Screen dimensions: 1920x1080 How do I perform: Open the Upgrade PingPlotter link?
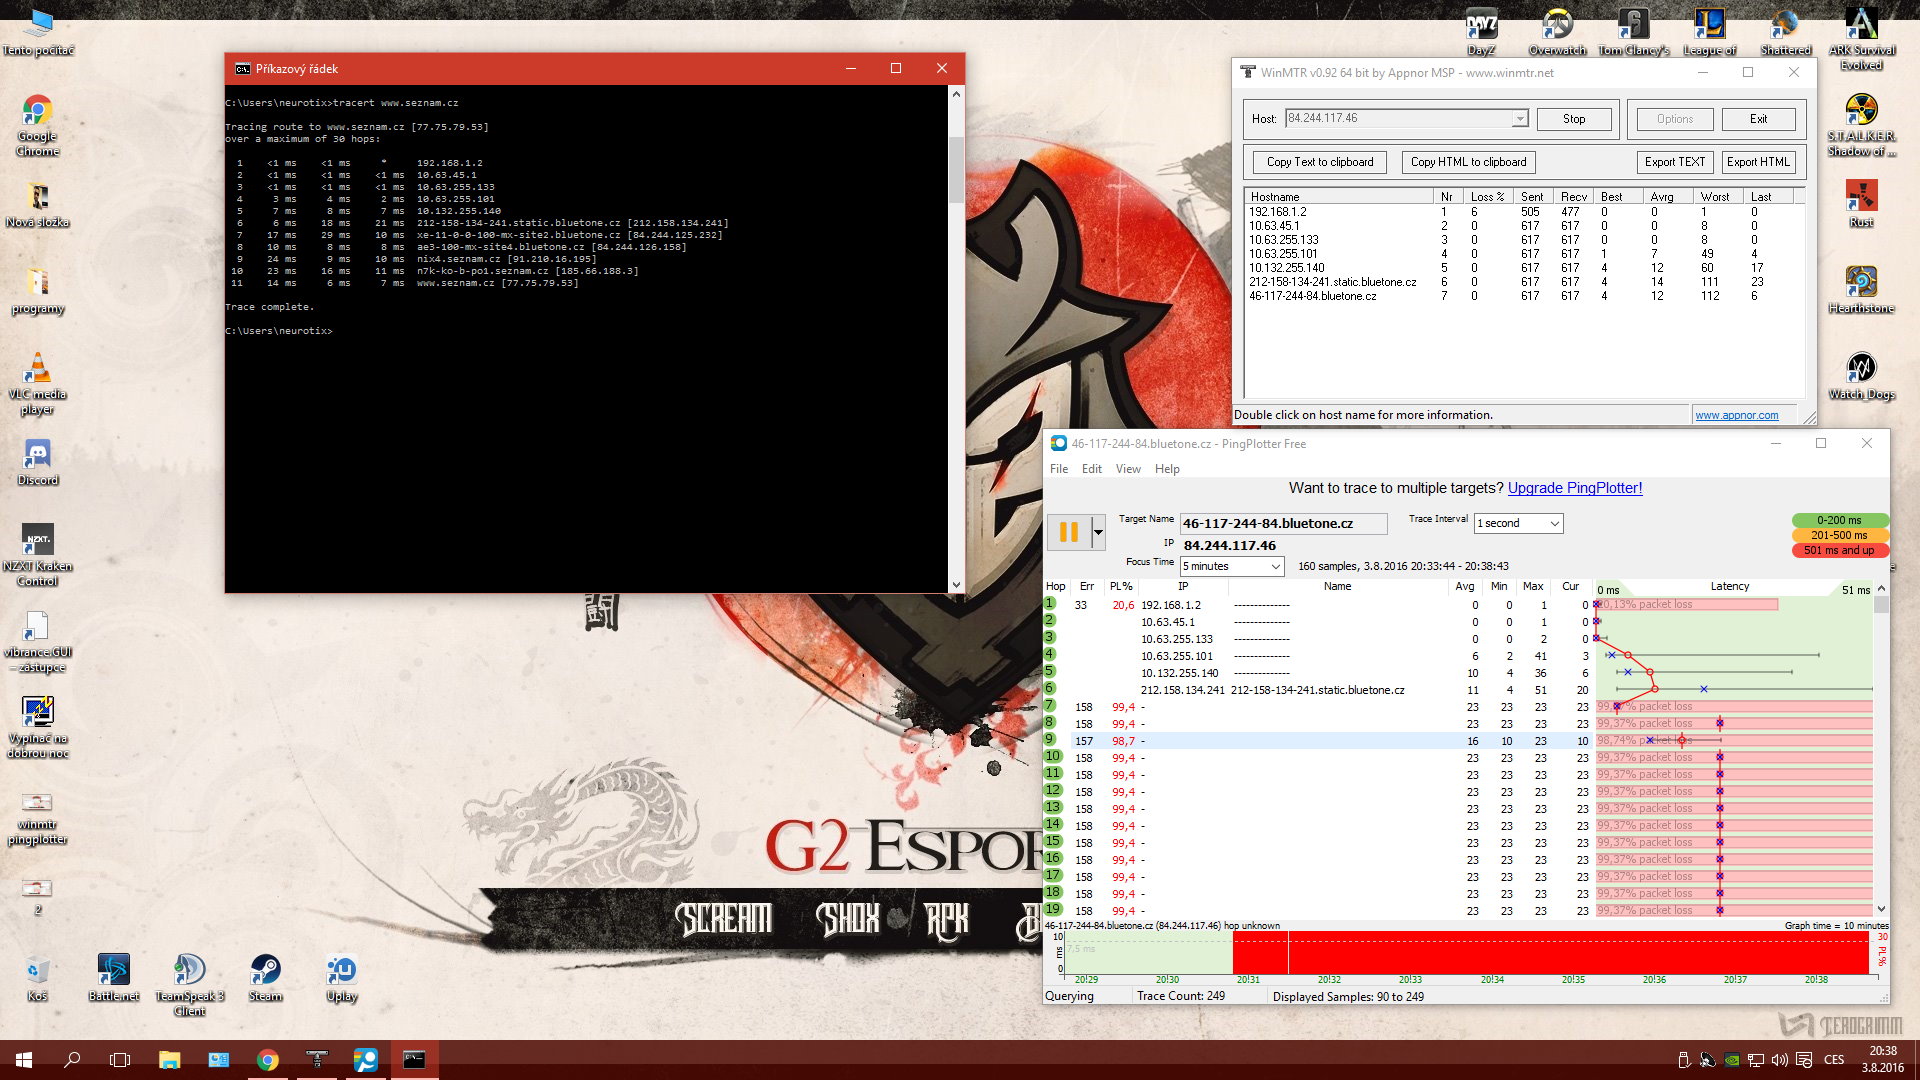coord(1574,488)
